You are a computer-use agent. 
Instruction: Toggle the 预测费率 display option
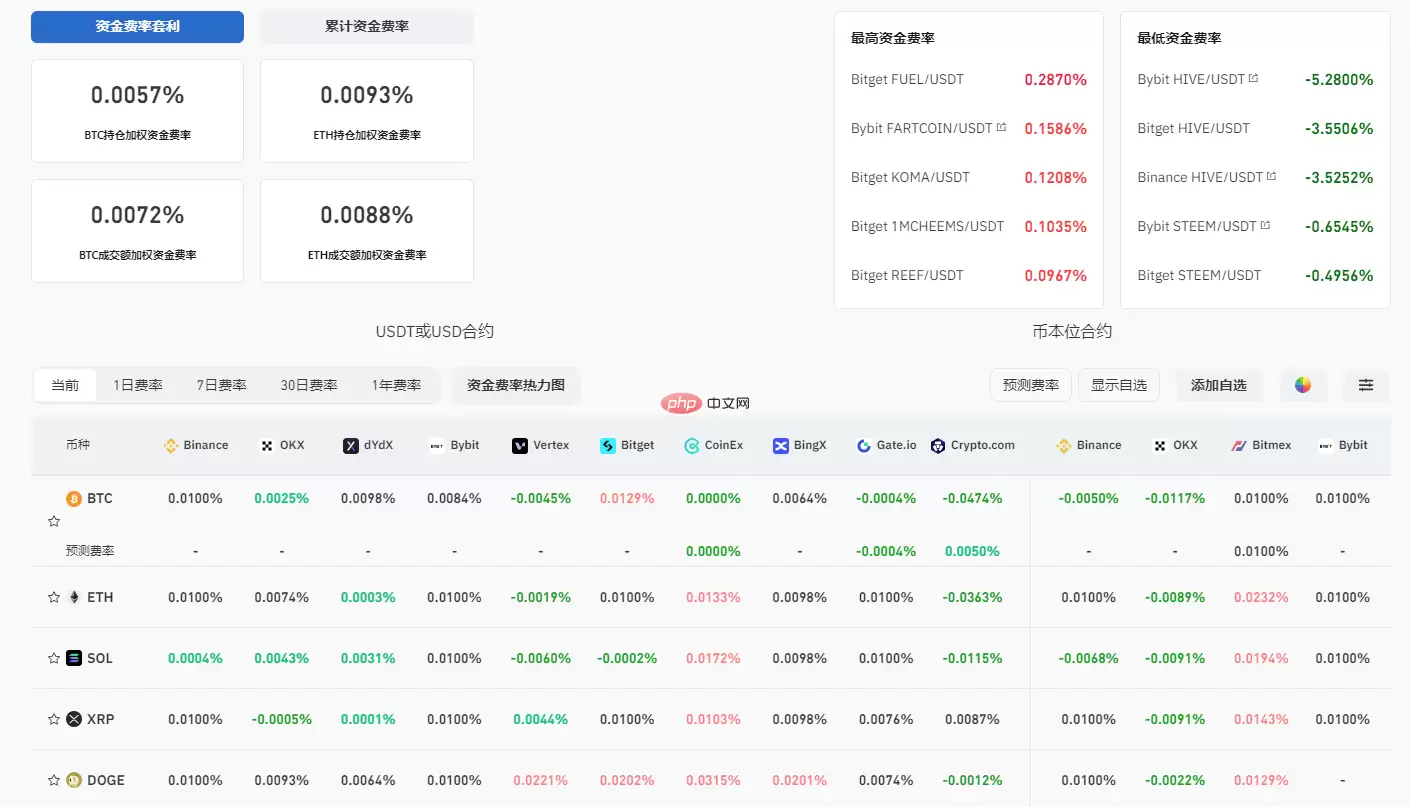pos(1030,385)
